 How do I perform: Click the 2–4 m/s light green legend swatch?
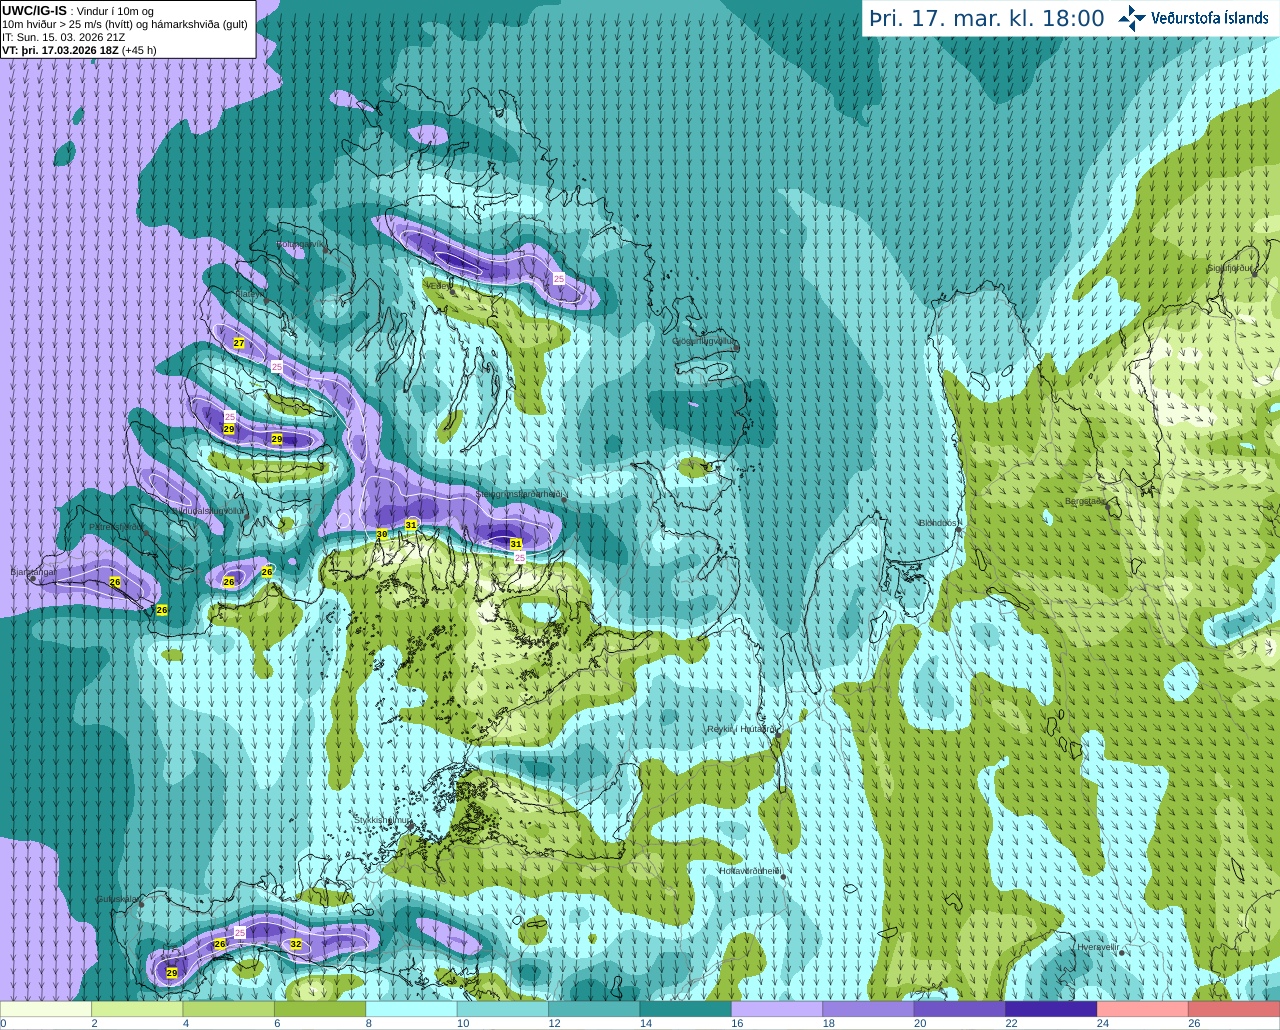click(137, 1009)
